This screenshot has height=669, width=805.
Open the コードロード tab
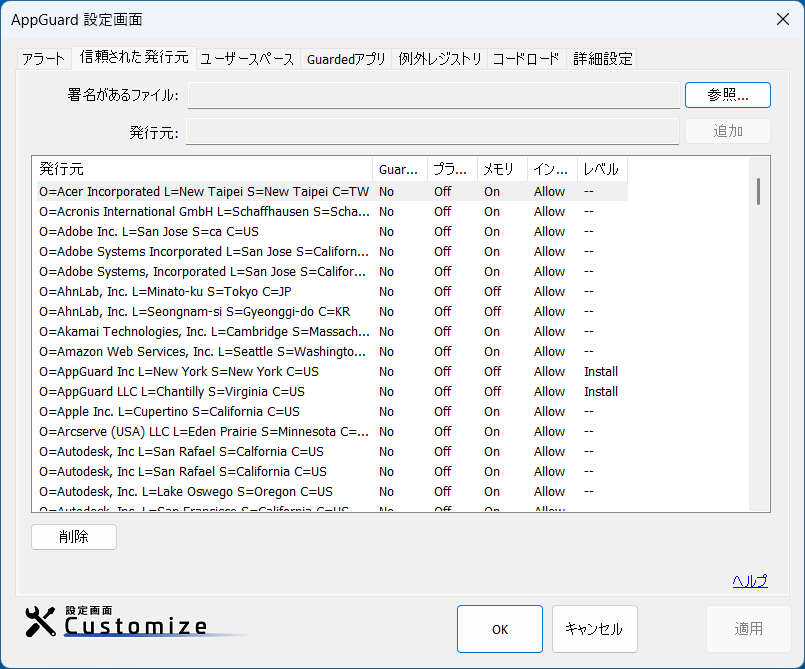pos(526,59)
